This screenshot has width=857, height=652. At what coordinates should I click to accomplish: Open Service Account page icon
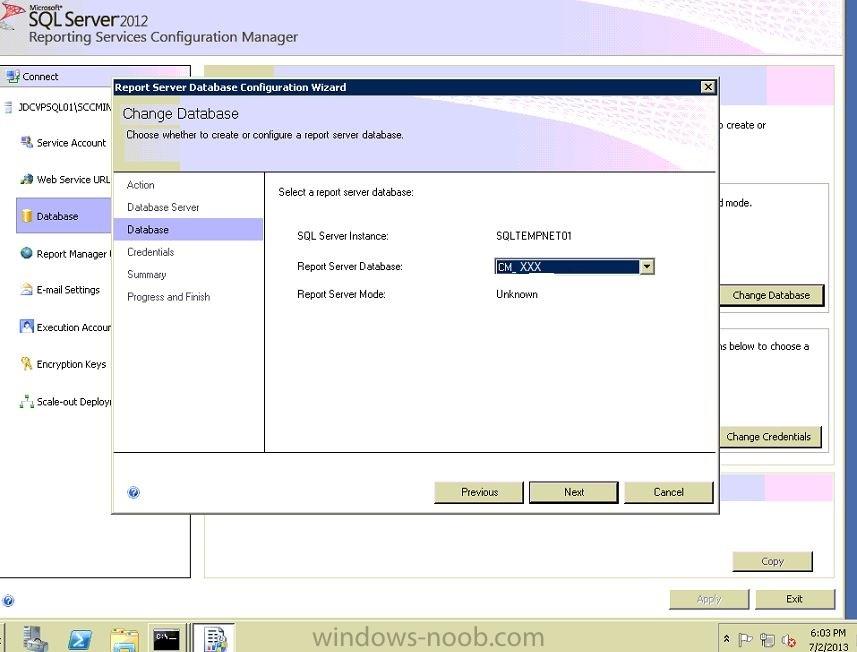pos(26,143)
